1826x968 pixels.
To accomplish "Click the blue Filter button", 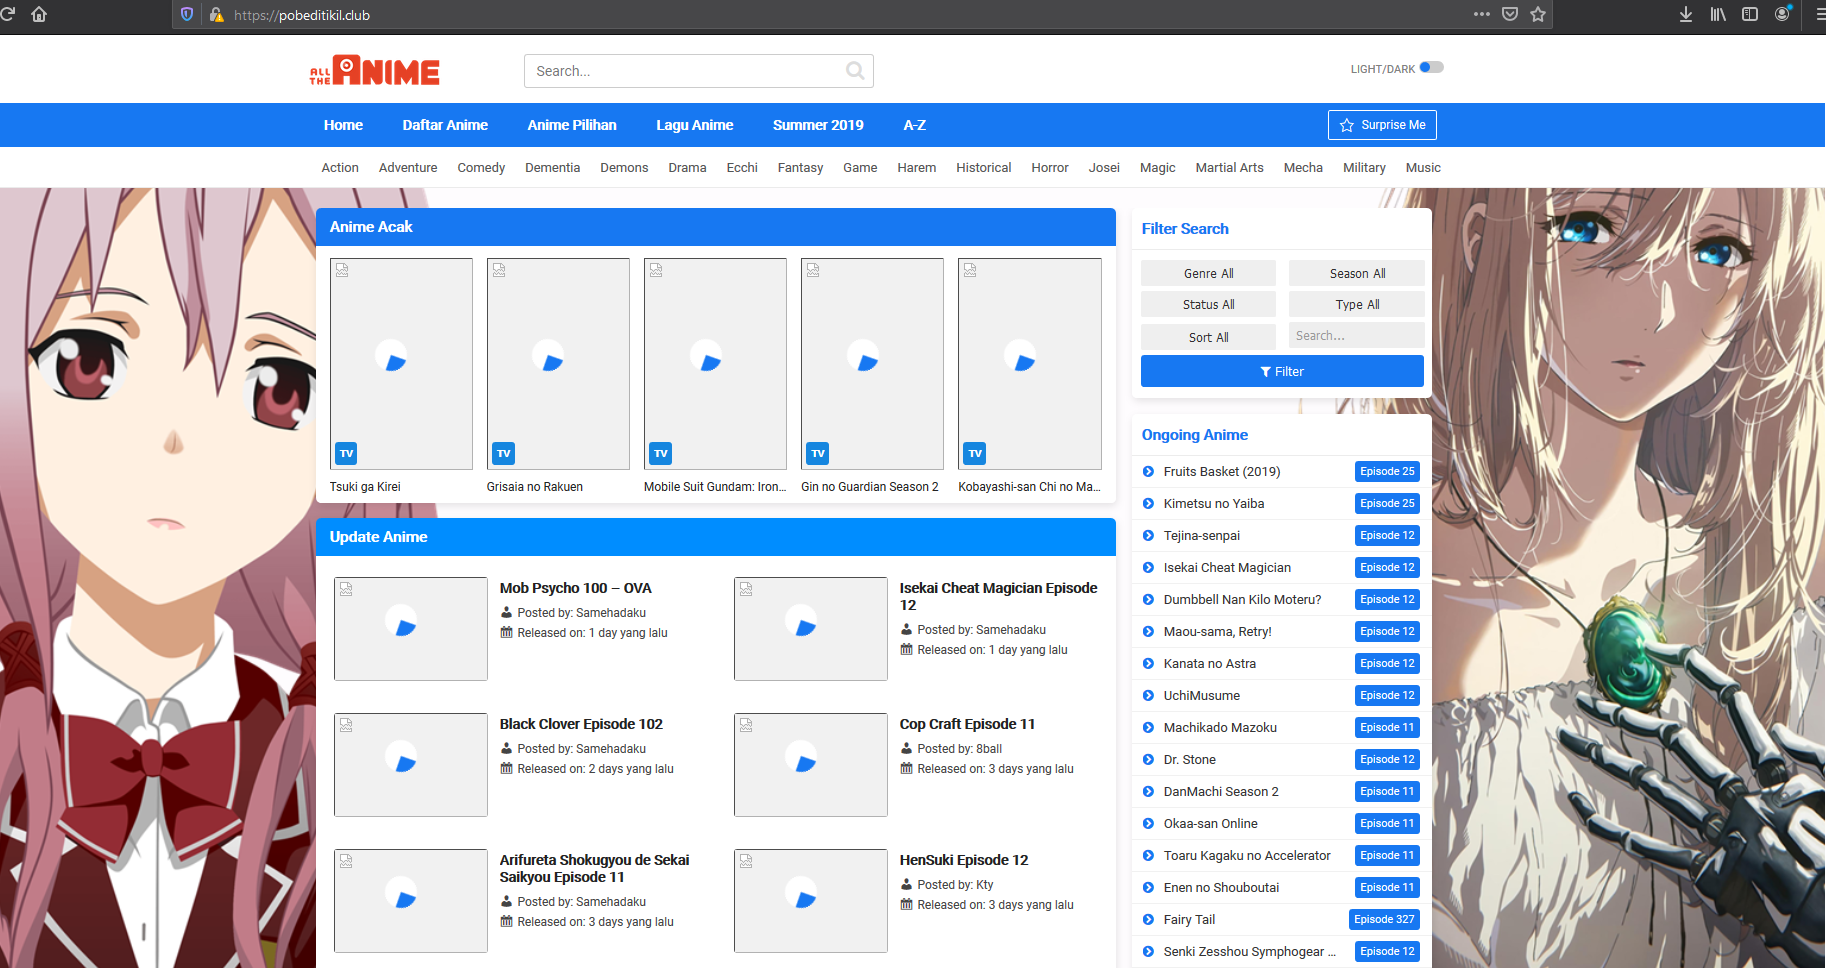I will click(1282, 371).
